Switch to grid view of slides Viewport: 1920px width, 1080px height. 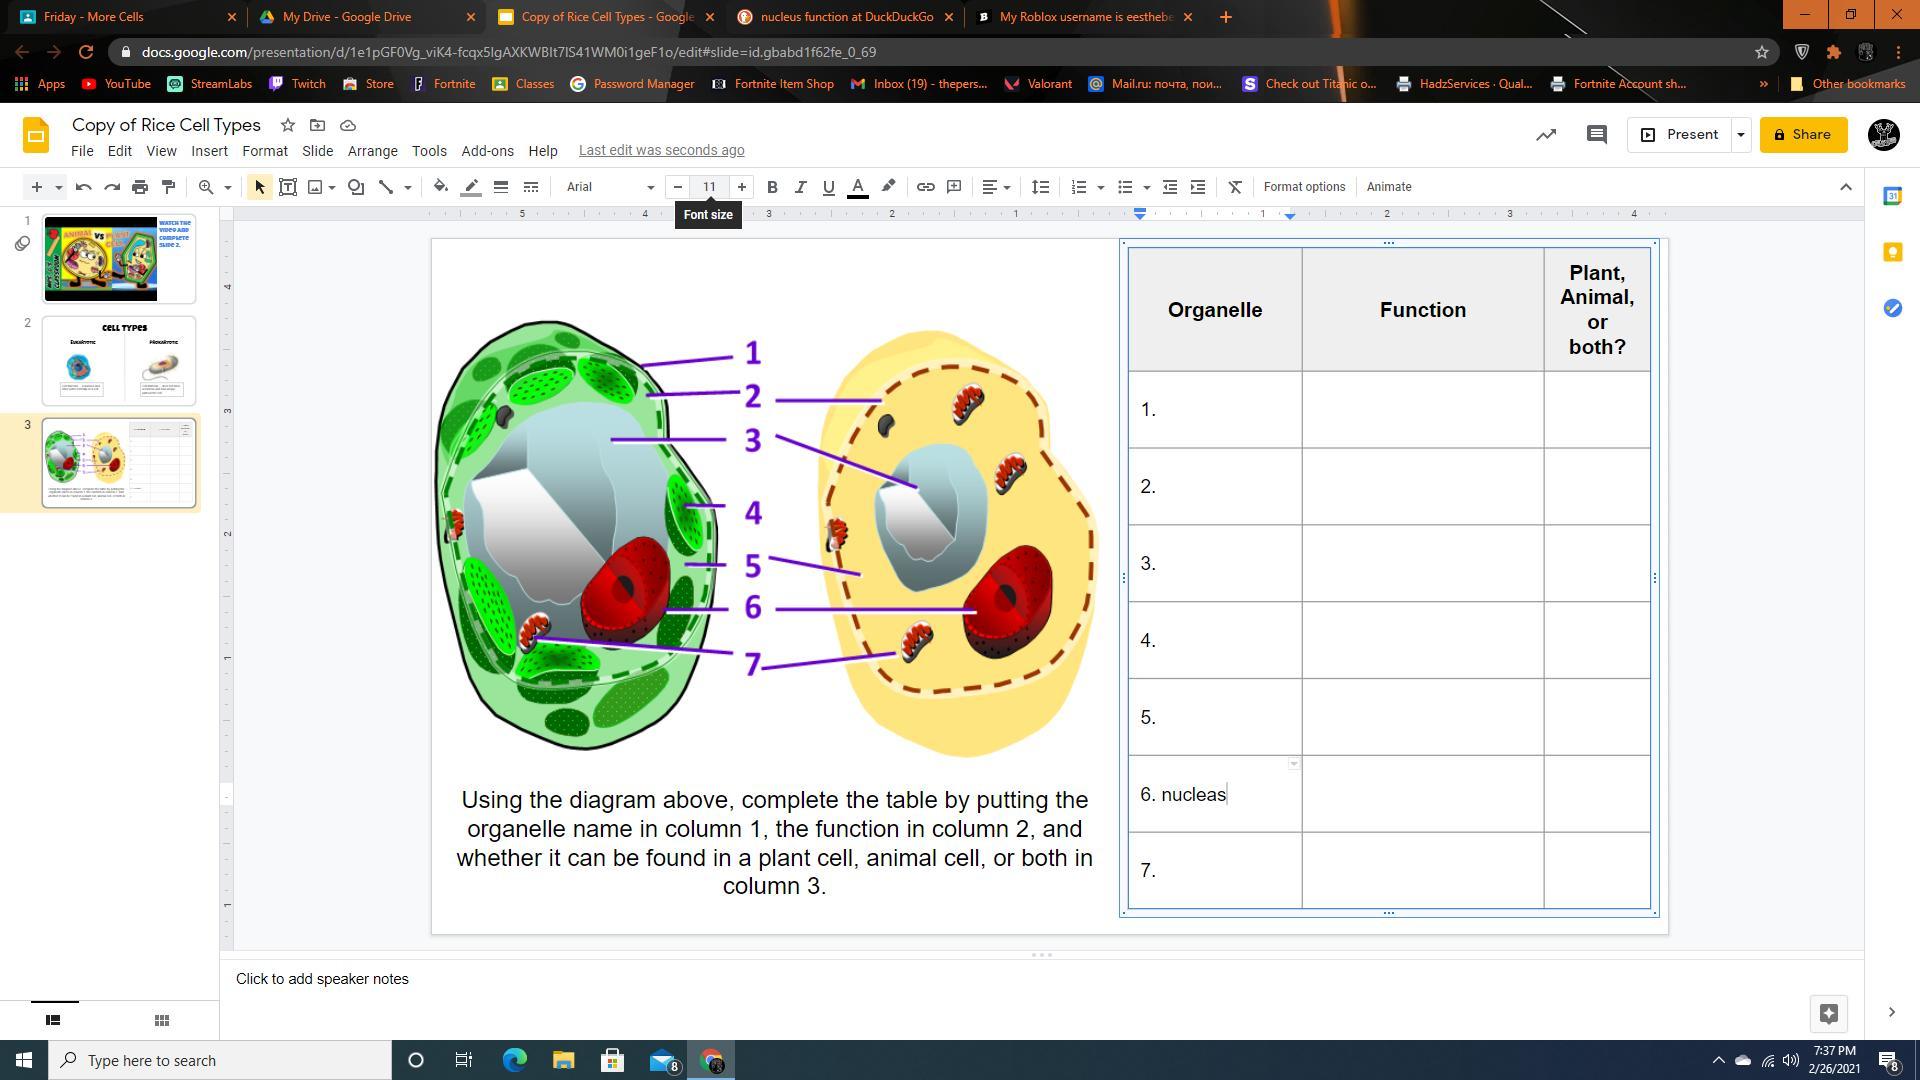click(161, 1020)
